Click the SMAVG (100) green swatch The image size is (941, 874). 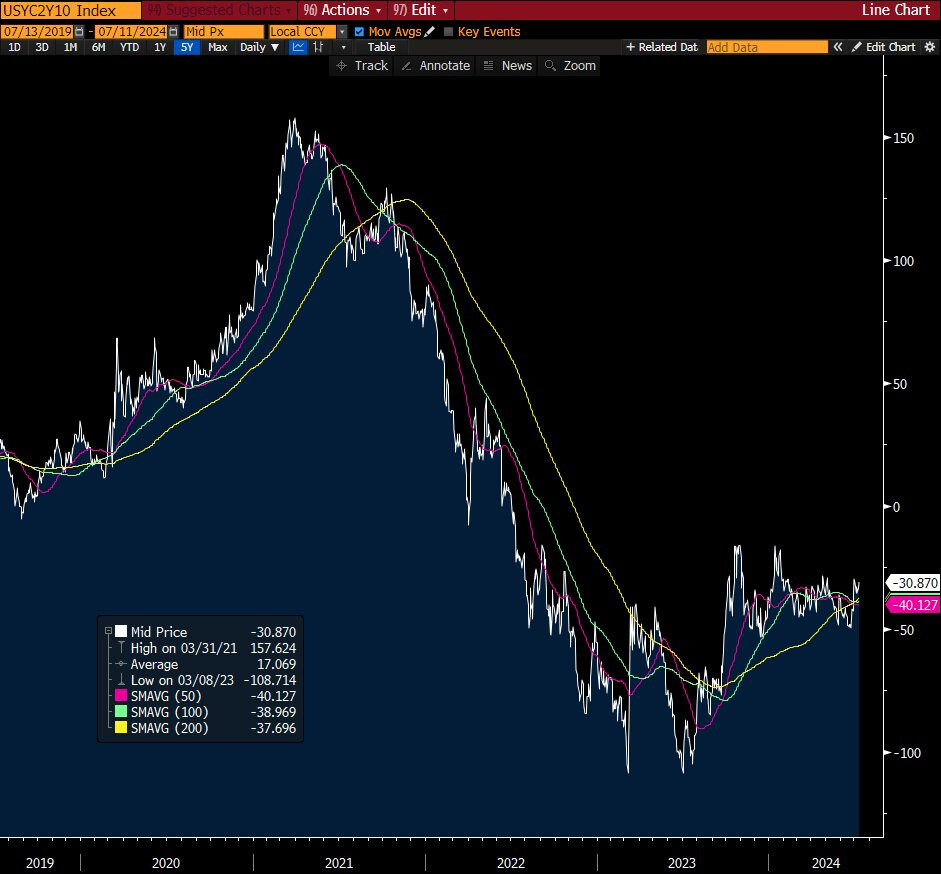pyautogui.click(x=121, y=712)
